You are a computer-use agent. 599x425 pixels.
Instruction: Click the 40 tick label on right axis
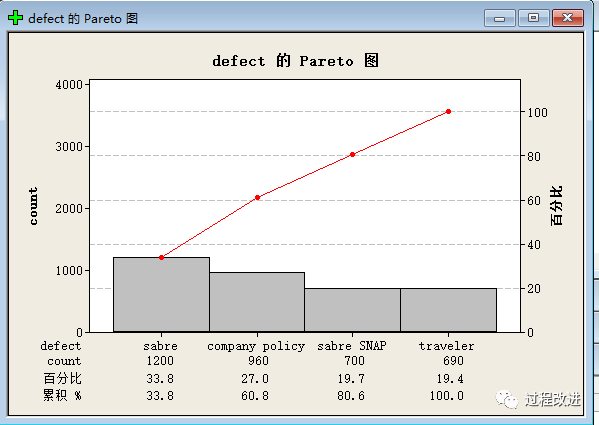[x=534, y=244]
